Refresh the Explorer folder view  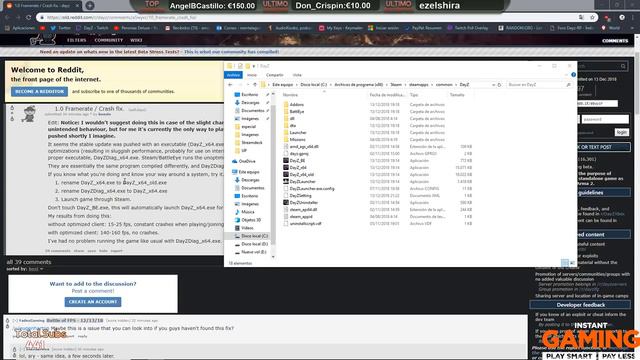coord(499,85)
